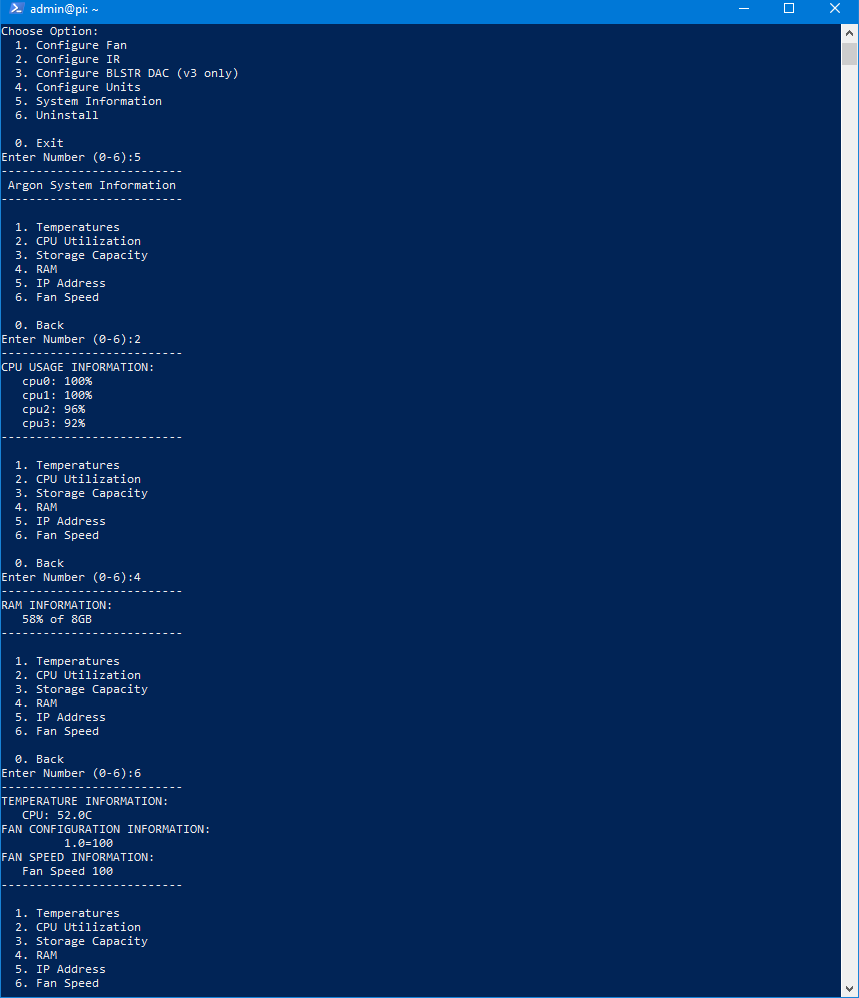Click the Configure Units menu line
859x998 pixels.
tap(78, 87)
